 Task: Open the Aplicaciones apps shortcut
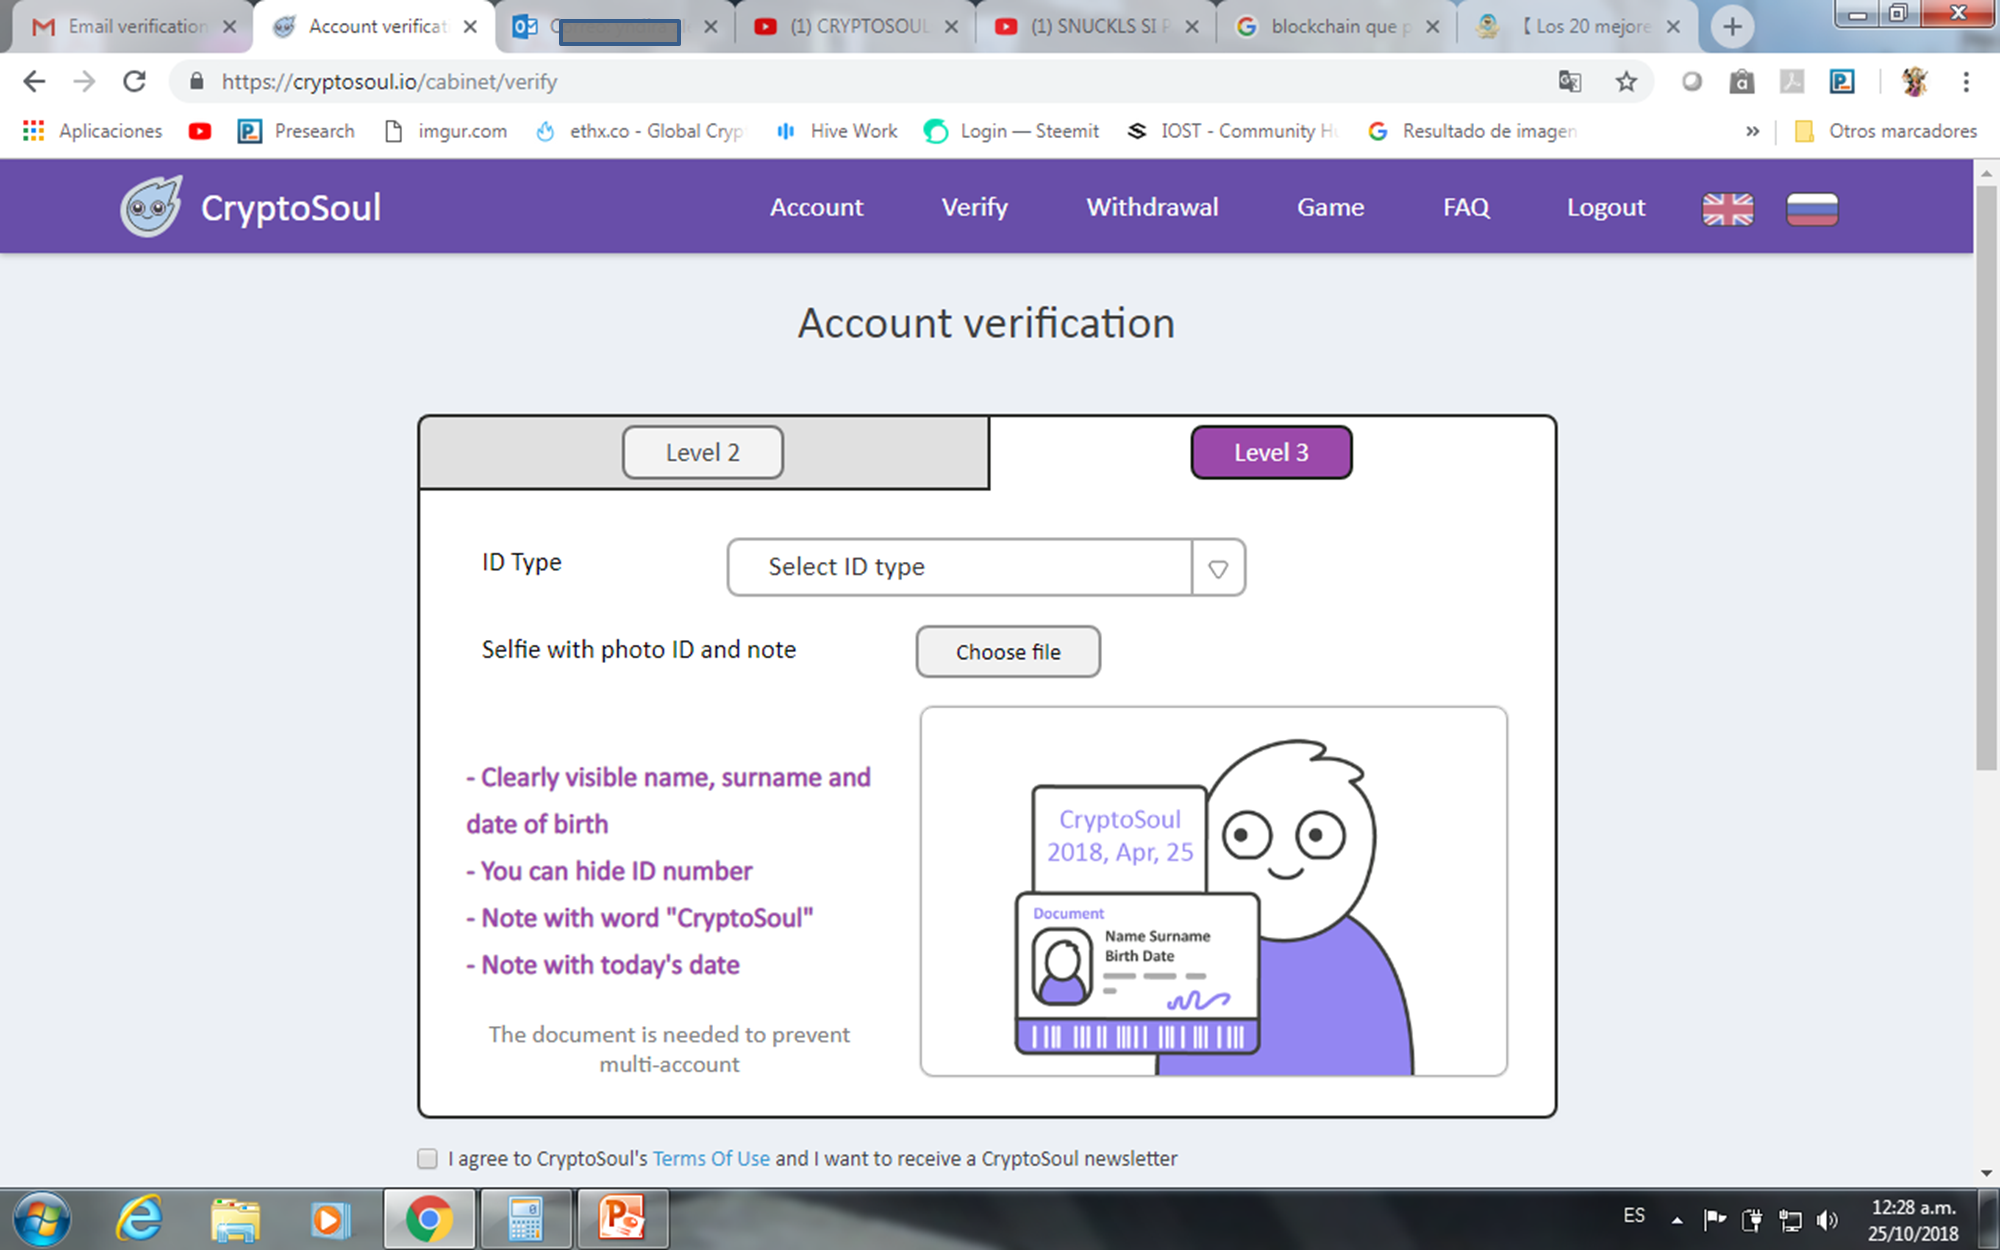click(92, 131)
